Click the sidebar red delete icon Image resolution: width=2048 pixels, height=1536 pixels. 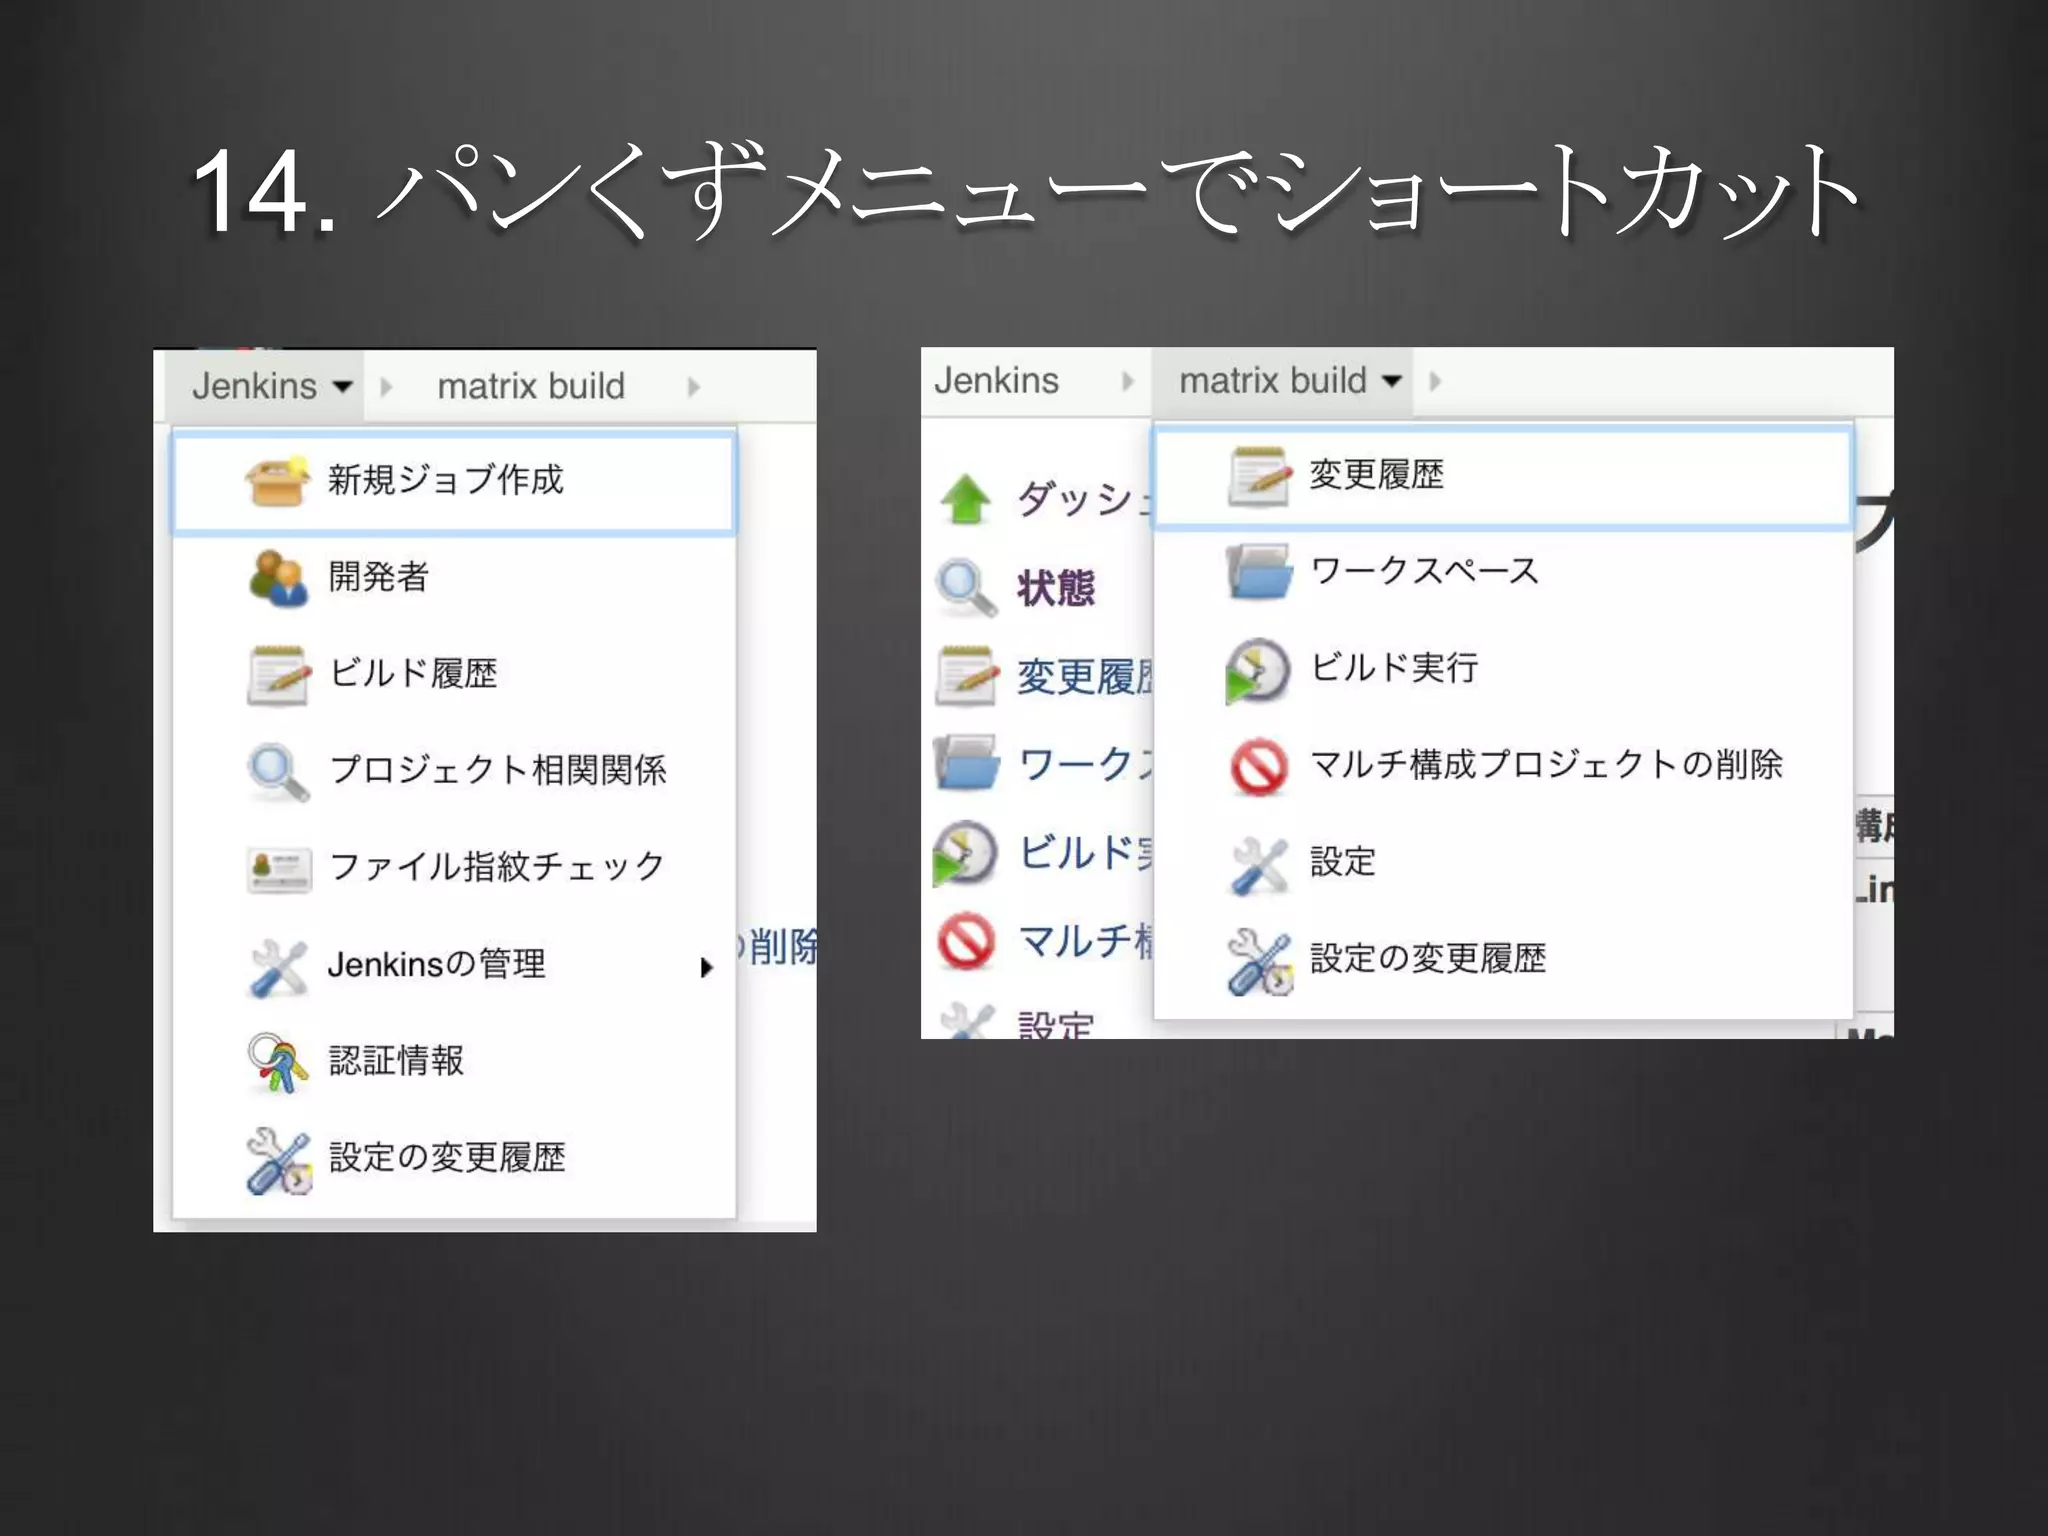tap(966, 941)
